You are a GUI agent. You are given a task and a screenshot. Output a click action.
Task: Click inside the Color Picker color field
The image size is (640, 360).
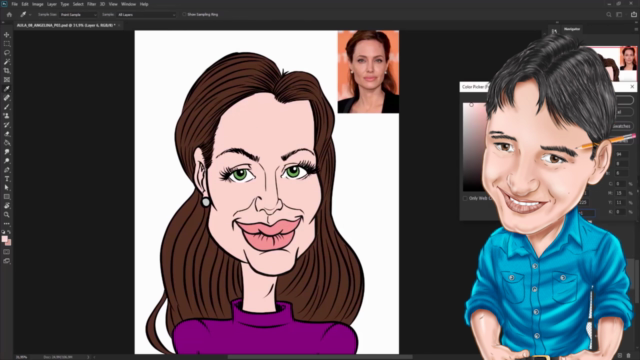(475, 147)
